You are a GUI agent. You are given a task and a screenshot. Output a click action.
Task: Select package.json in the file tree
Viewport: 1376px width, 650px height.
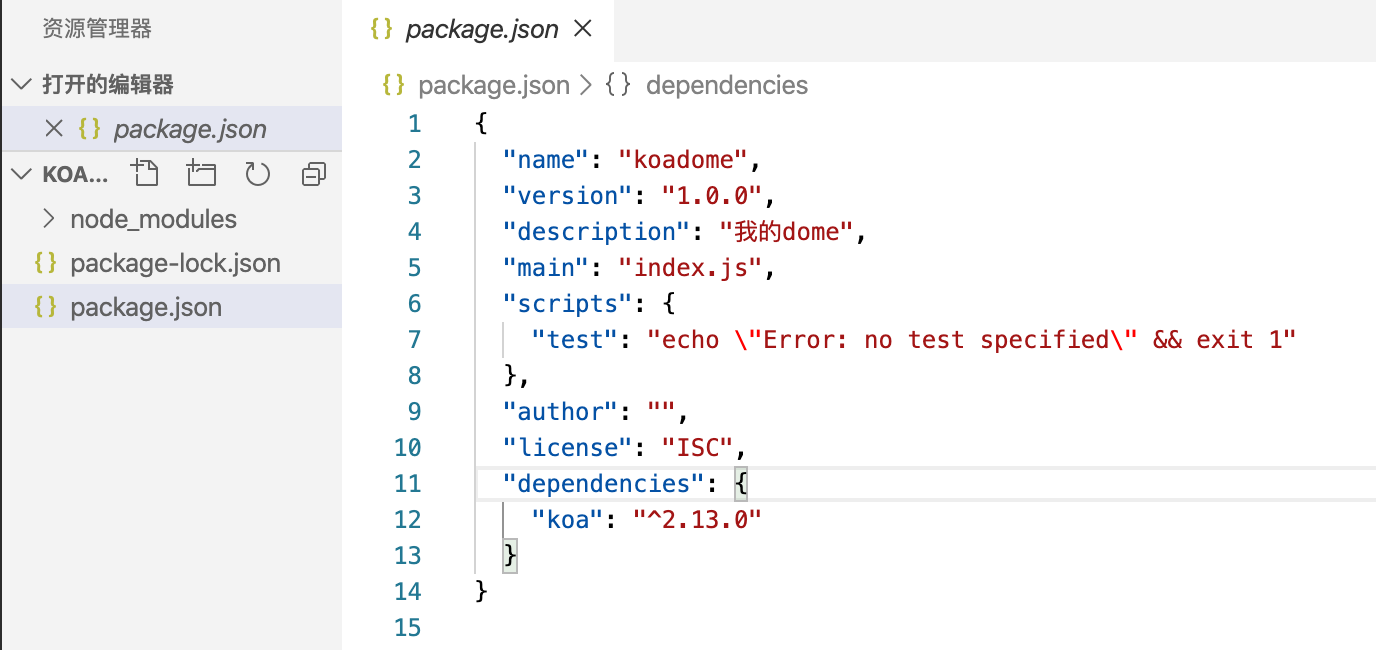pos(171,307)
